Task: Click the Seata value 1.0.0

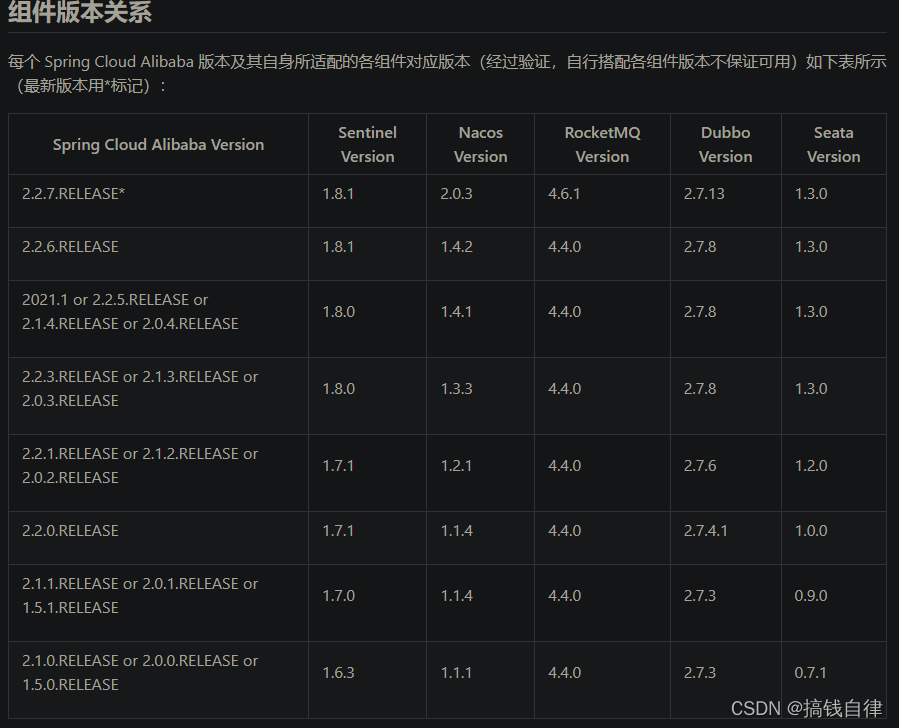Action: pos(811,531)
